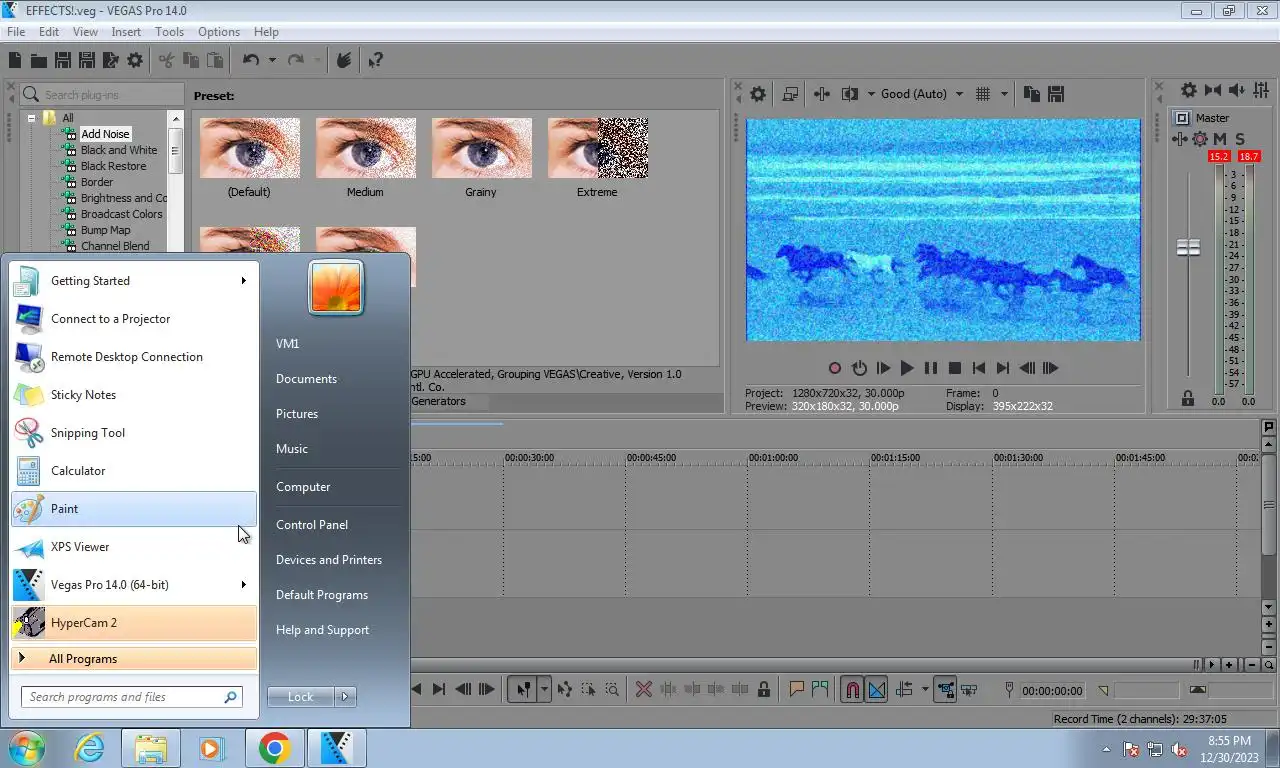Image resolution: width=1280 pixels, height=768 pixels.
Task: Click the Interactive Tutorials hand icon
Action: [343, 61]
